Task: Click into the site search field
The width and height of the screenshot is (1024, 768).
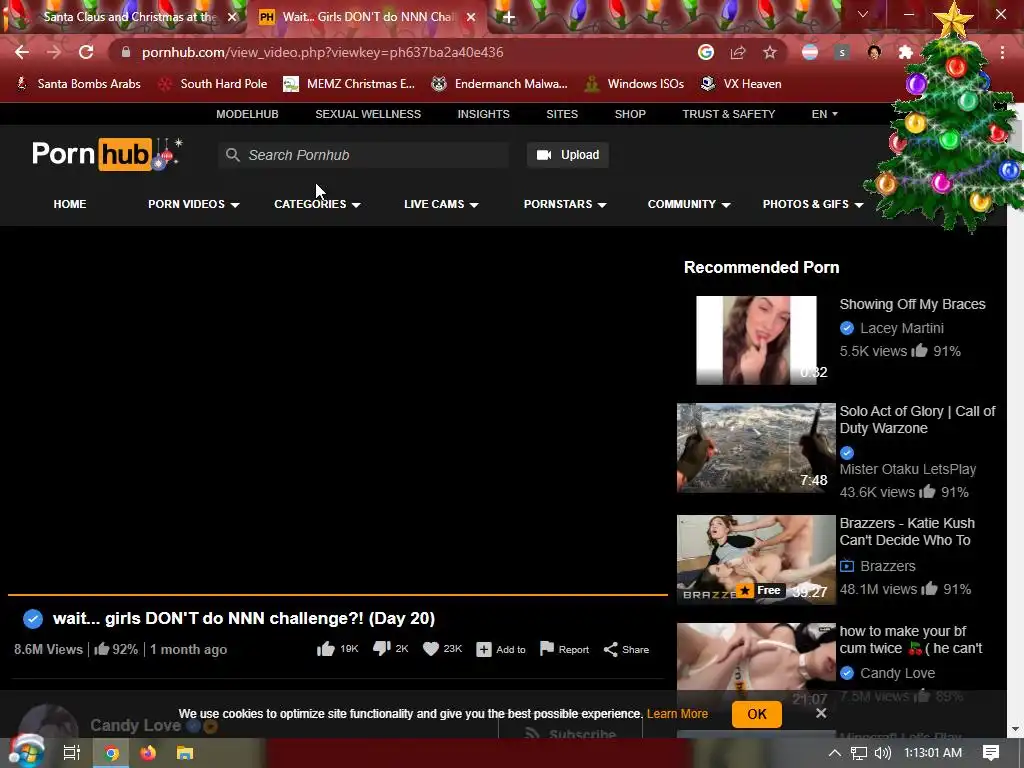Action: click(364, 155)
